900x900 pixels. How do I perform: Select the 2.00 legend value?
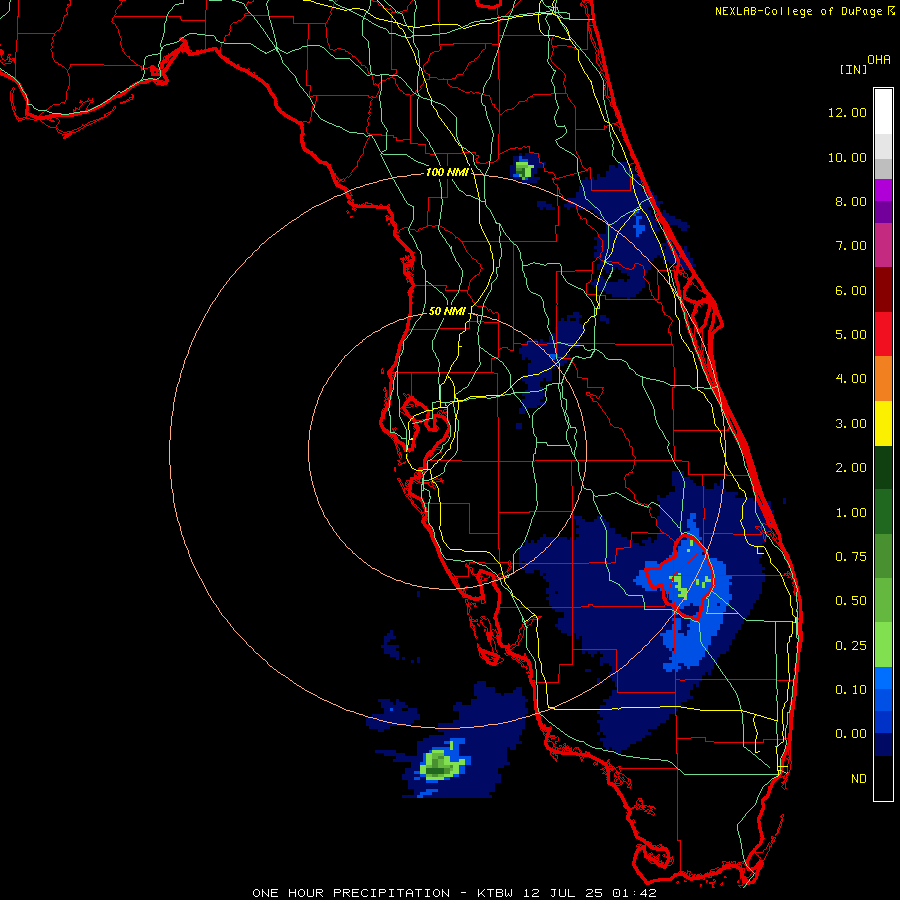click(851, 468)
